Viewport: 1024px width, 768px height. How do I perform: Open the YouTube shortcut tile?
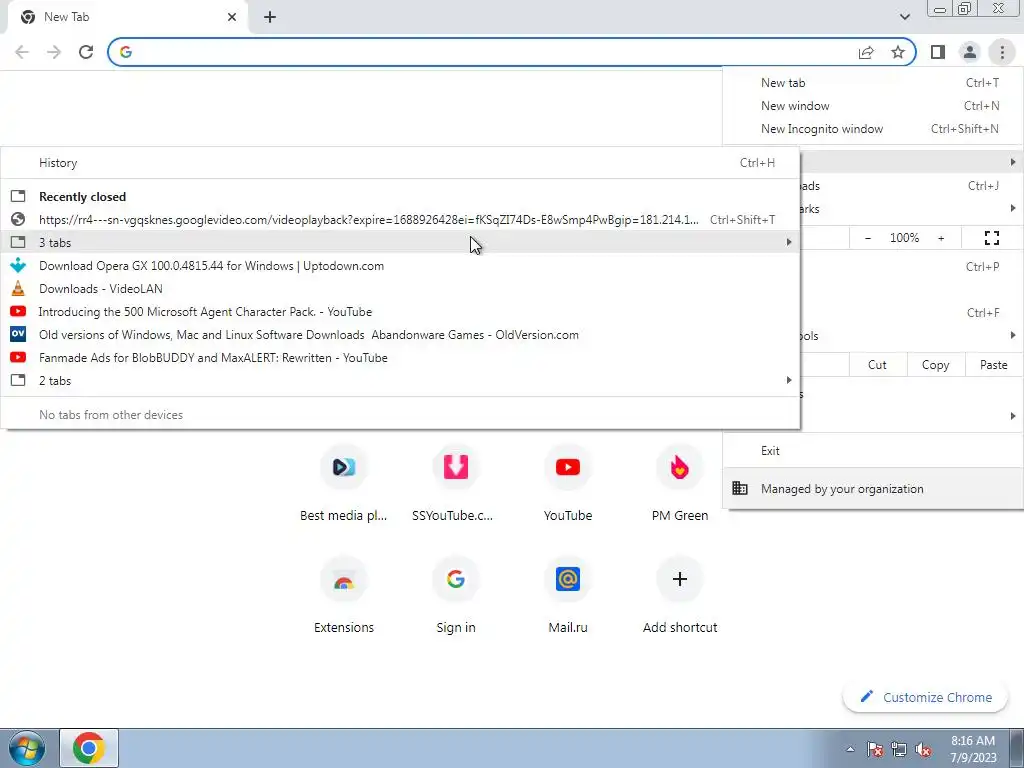pyautogui.click(x=568, y=483)
